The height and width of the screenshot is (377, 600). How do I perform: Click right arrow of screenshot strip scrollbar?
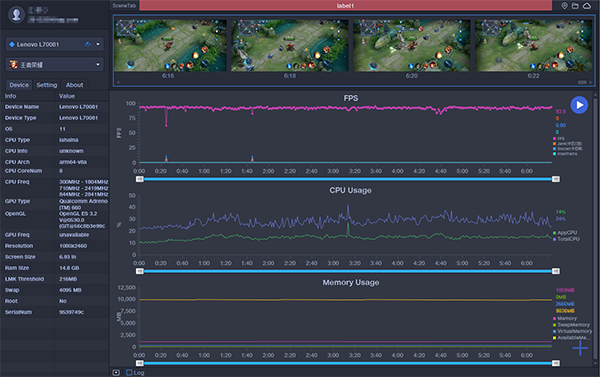pos(591,82)
